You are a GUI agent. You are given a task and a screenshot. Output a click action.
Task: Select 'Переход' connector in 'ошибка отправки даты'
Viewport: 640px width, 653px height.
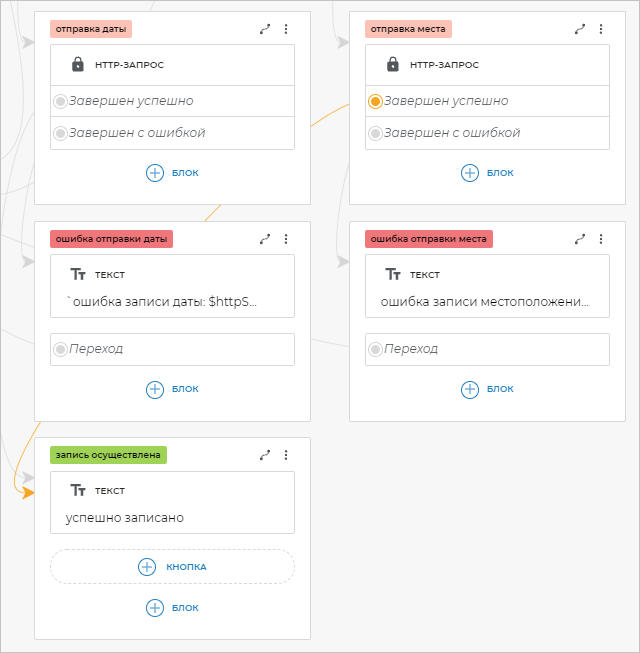click(x=60, y=349)
